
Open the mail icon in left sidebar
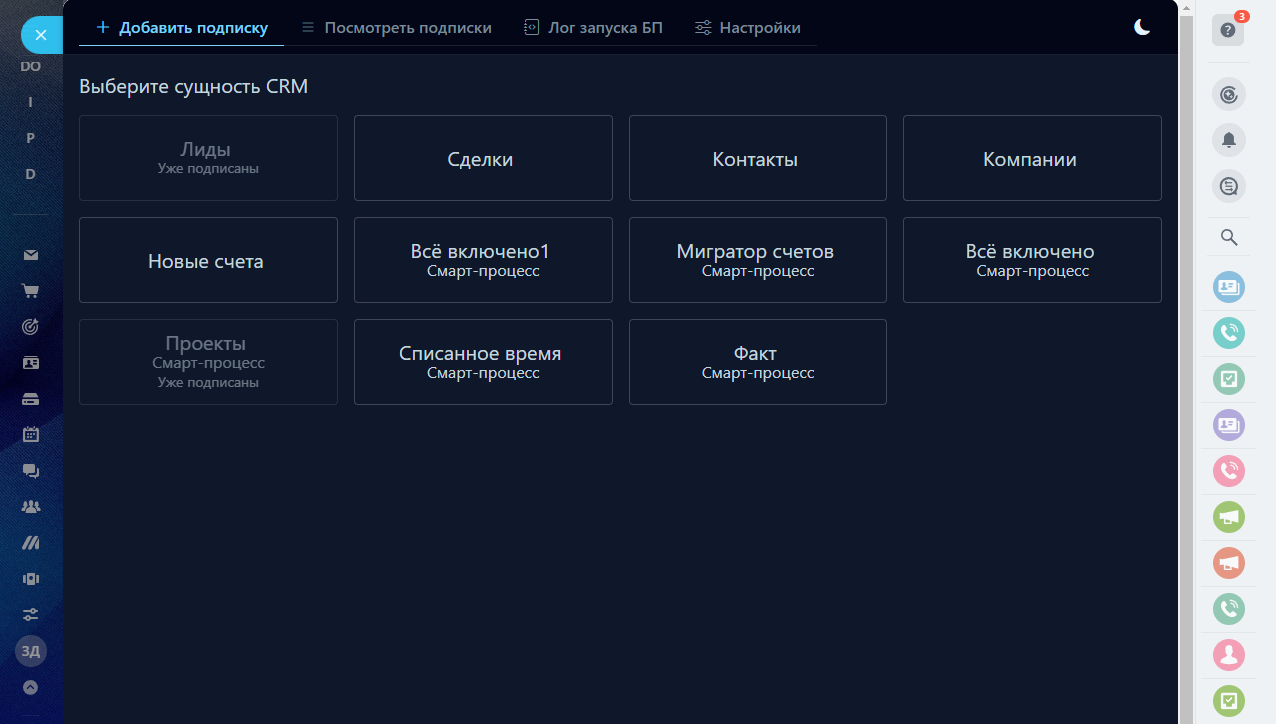[31, 255]
